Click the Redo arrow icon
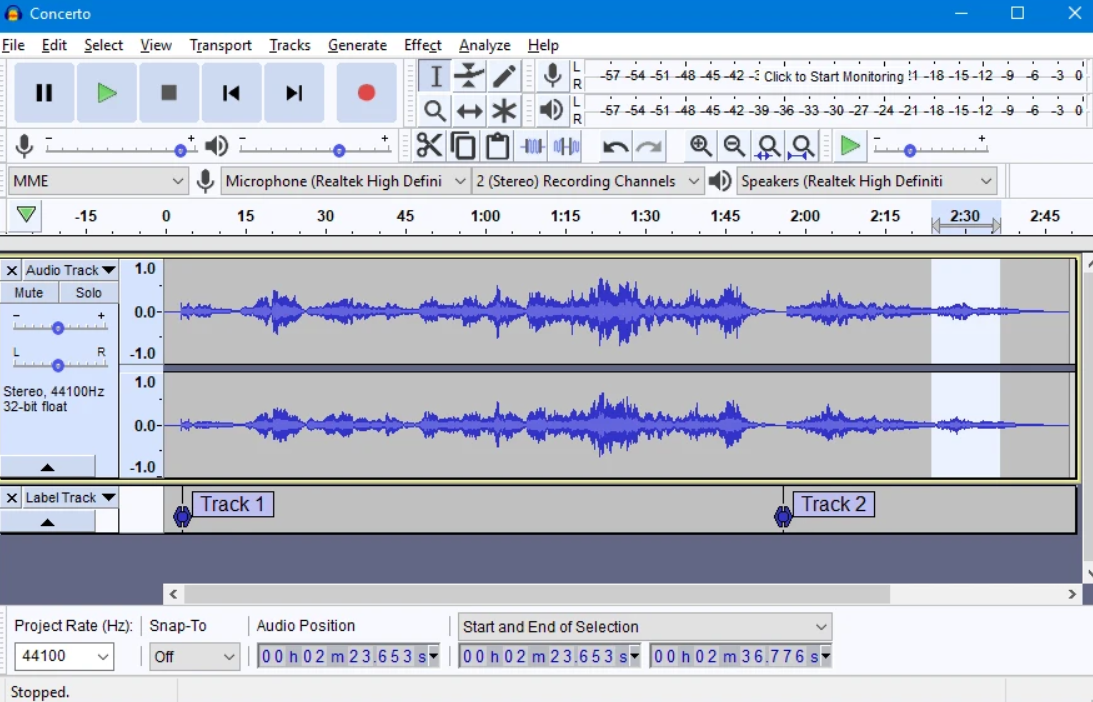 point(649,146)
